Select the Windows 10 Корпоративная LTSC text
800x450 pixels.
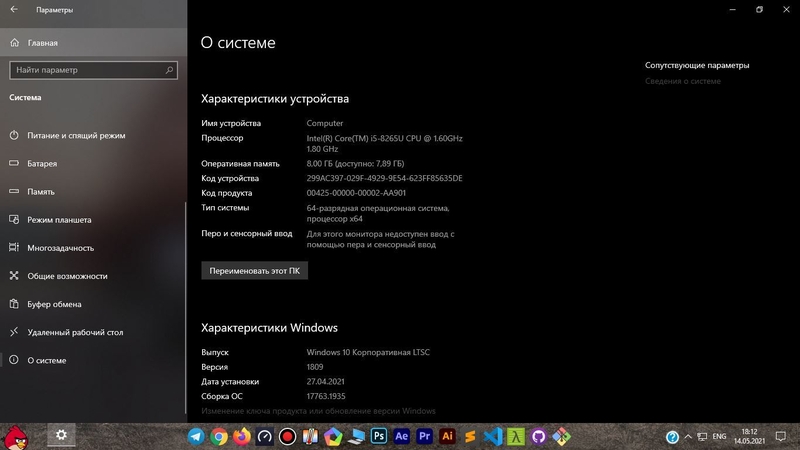click(x=368, y=352)
